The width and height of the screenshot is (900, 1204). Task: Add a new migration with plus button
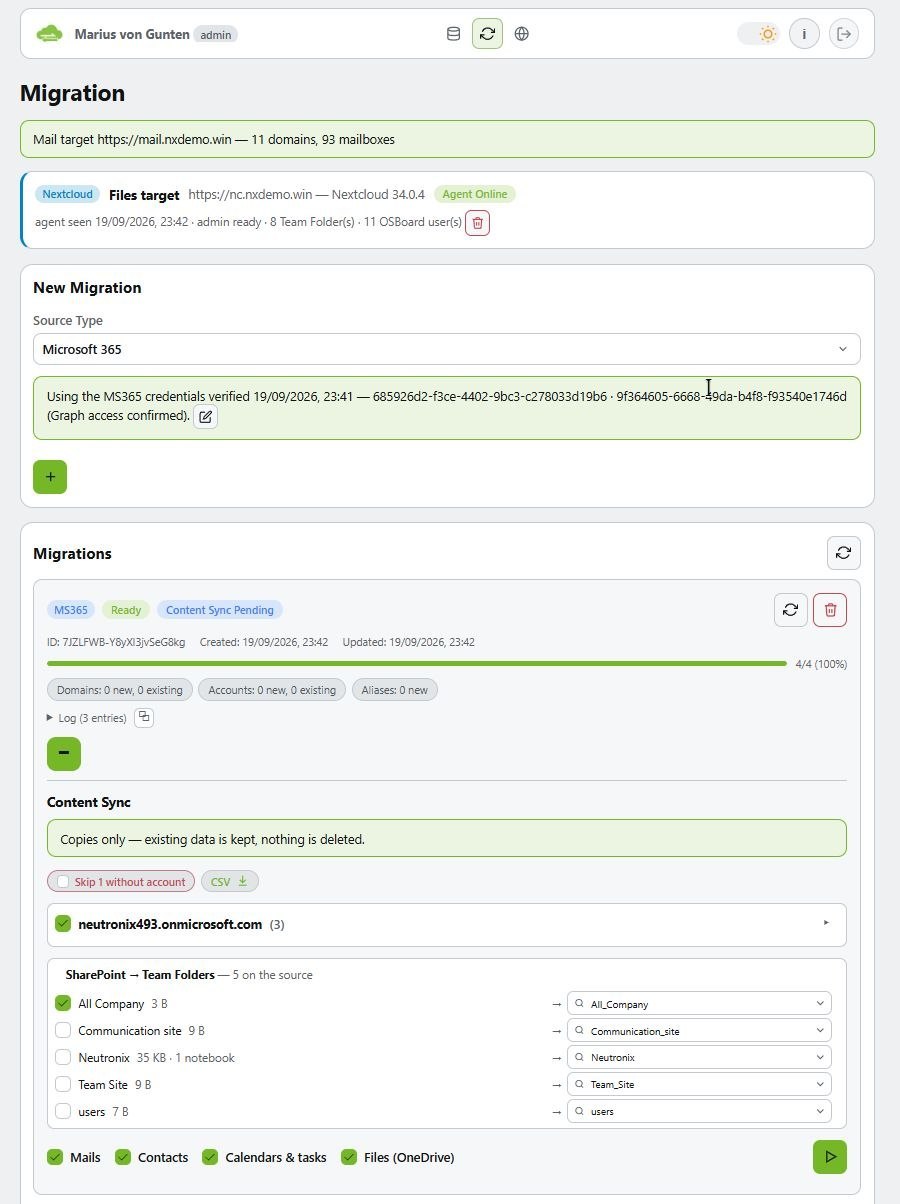click(x=50, y=477)
